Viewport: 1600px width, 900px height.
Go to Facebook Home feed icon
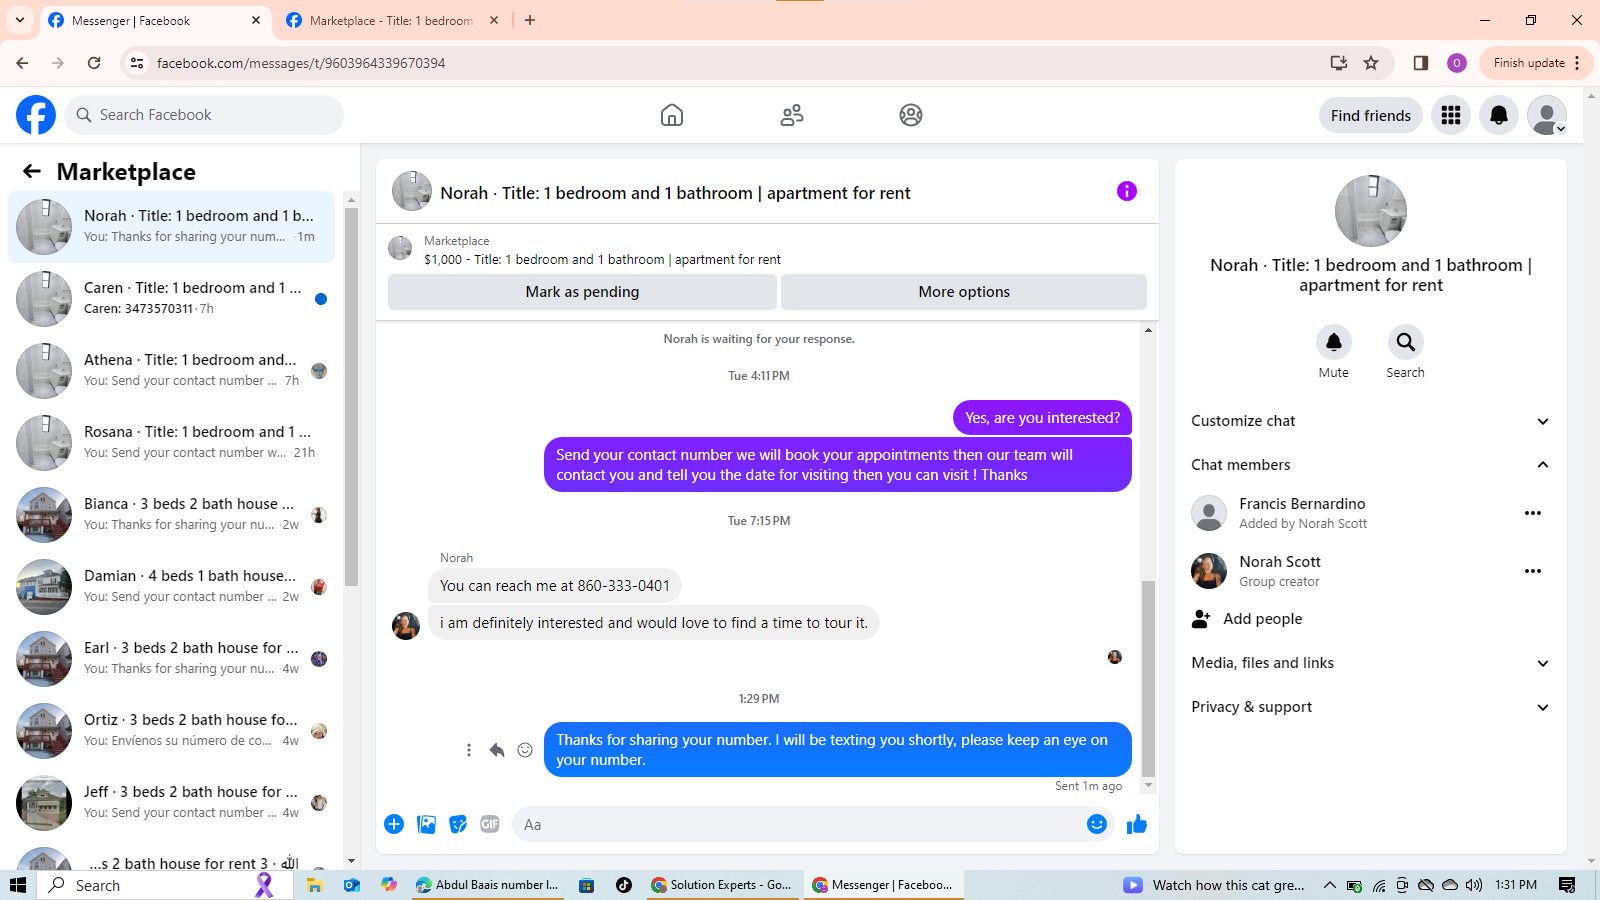[x=672, y=115]
